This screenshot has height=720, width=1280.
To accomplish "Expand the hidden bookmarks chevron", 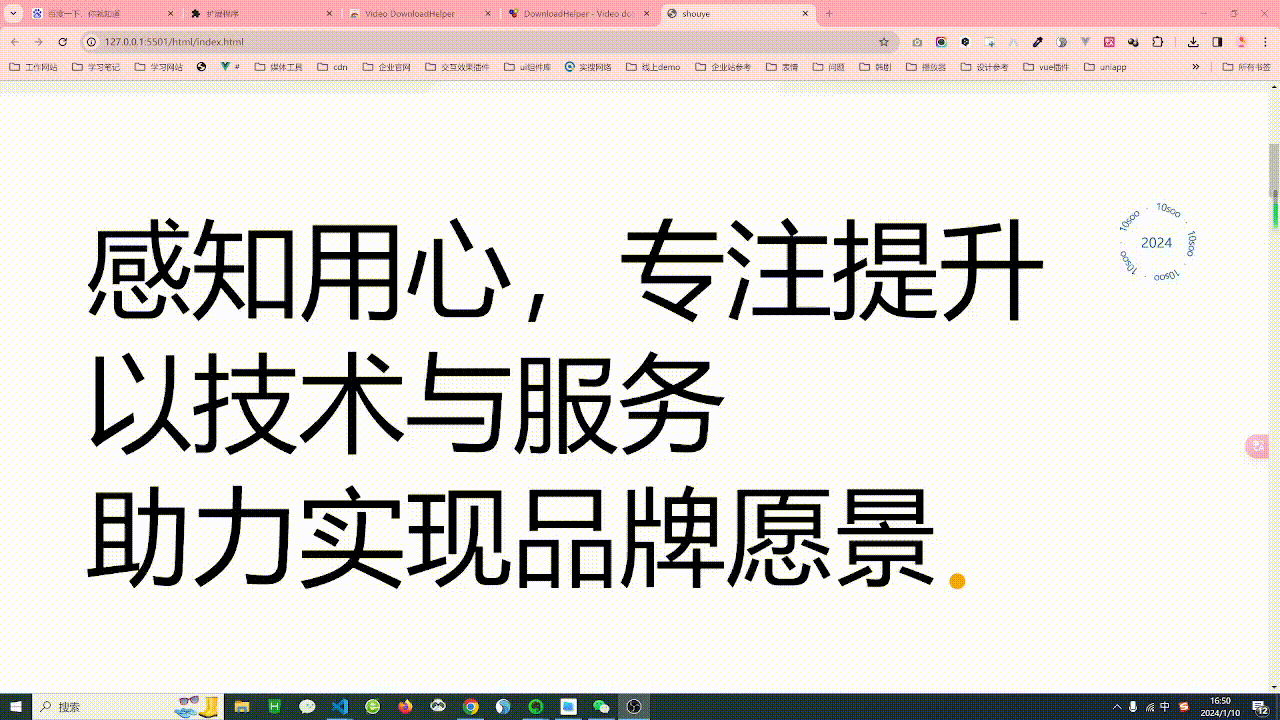I will coord(1195,67).
